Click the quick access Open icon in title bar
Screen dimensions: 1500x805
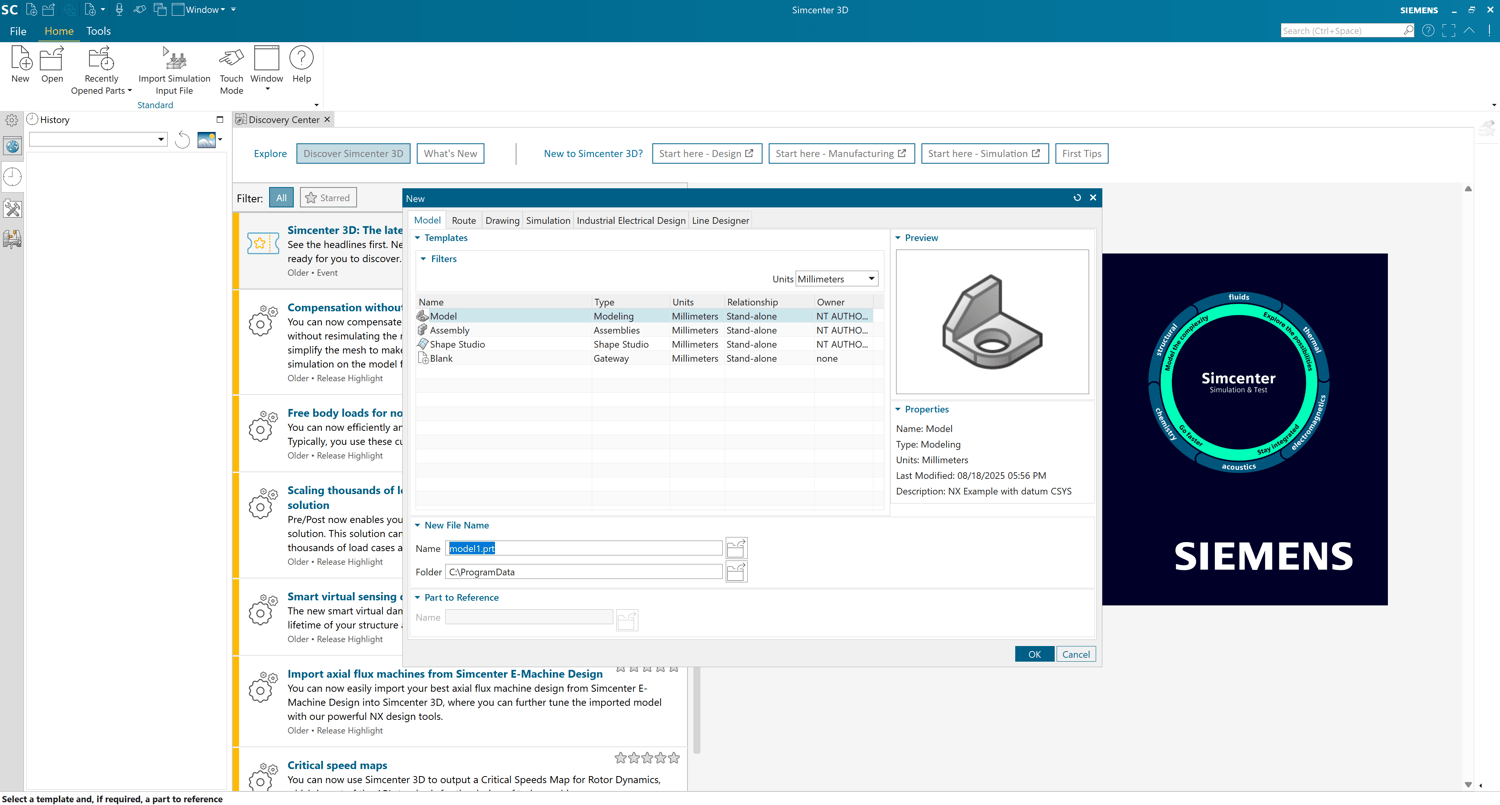point(48,9)
